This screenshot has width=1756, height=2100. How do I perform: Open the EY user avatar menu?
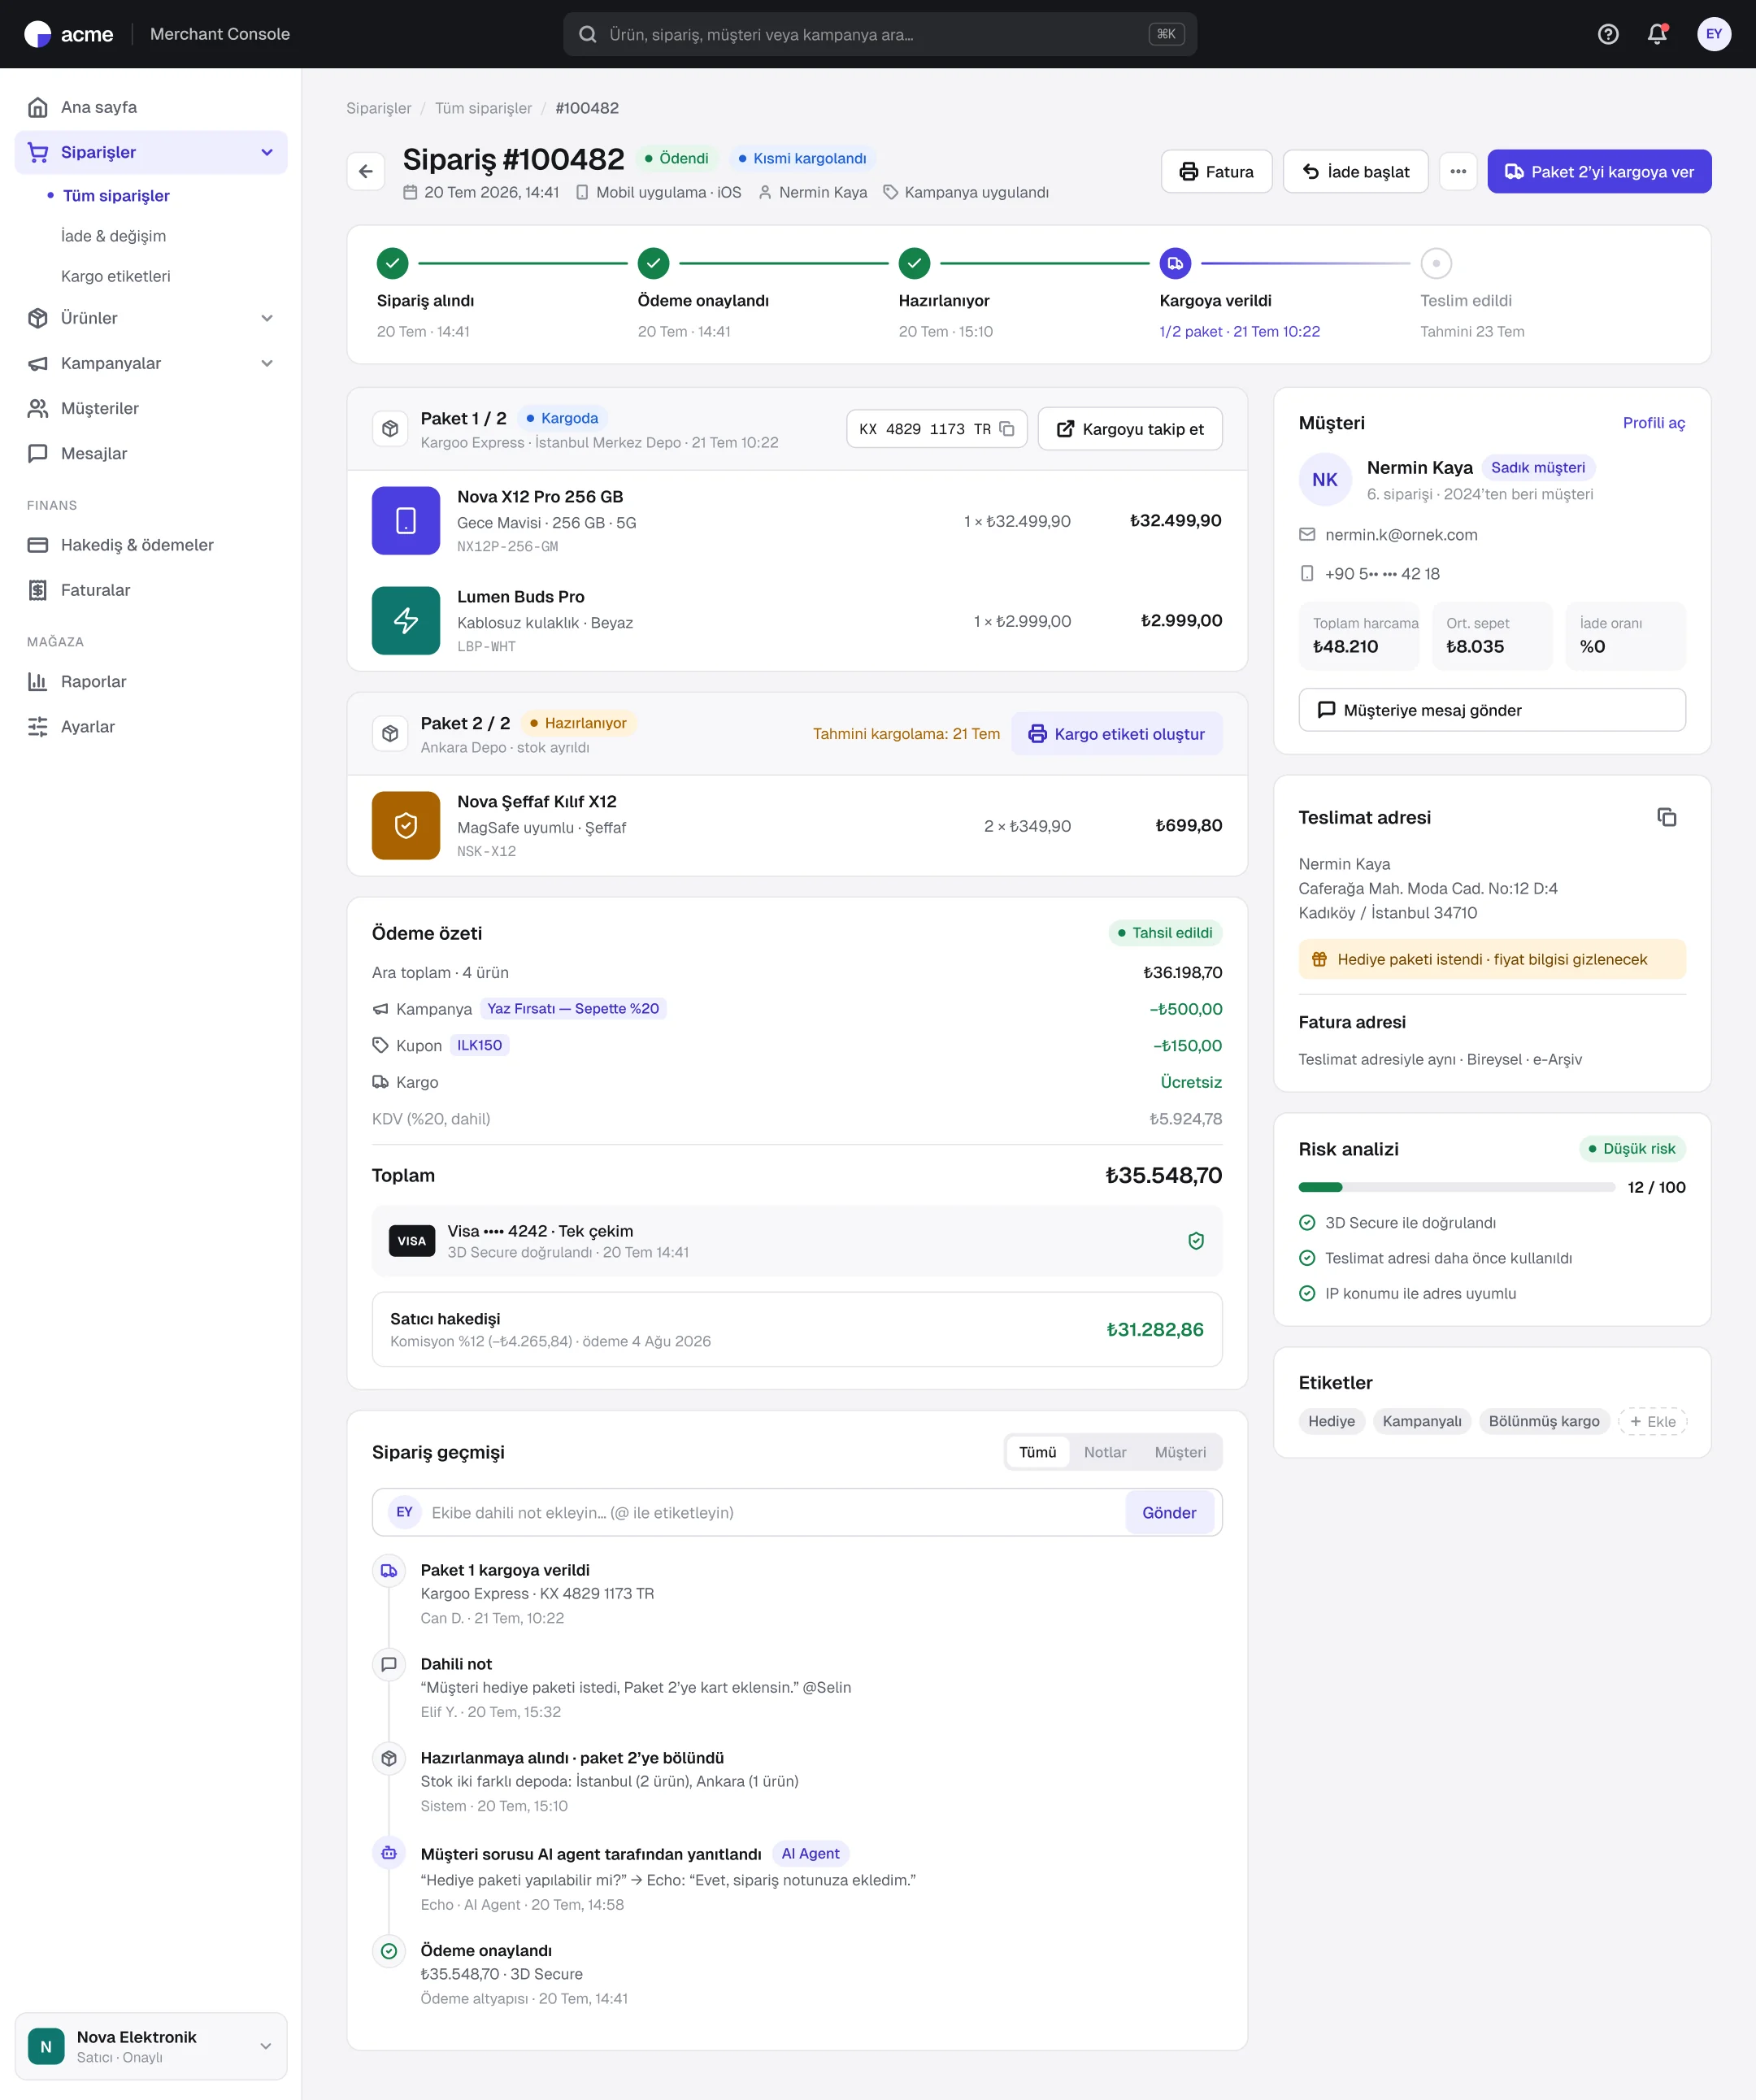tap(1714, 34)
